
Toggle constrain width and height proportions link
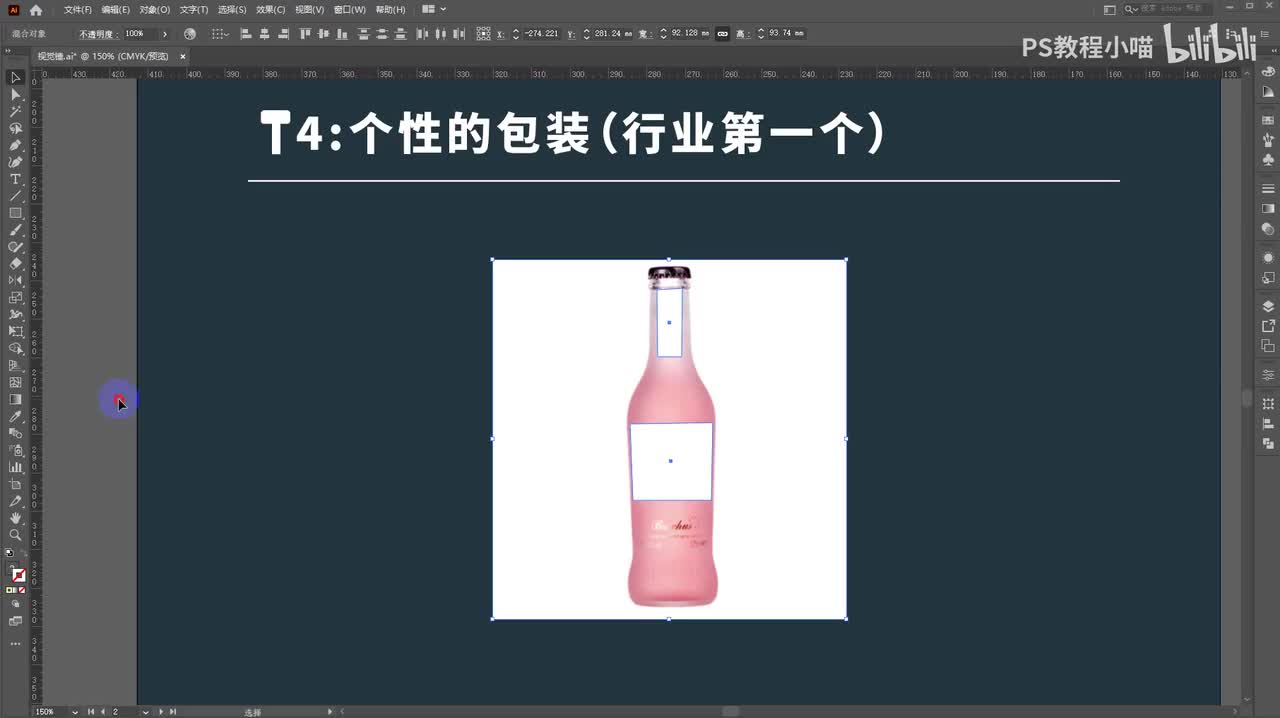click(723, 33)
